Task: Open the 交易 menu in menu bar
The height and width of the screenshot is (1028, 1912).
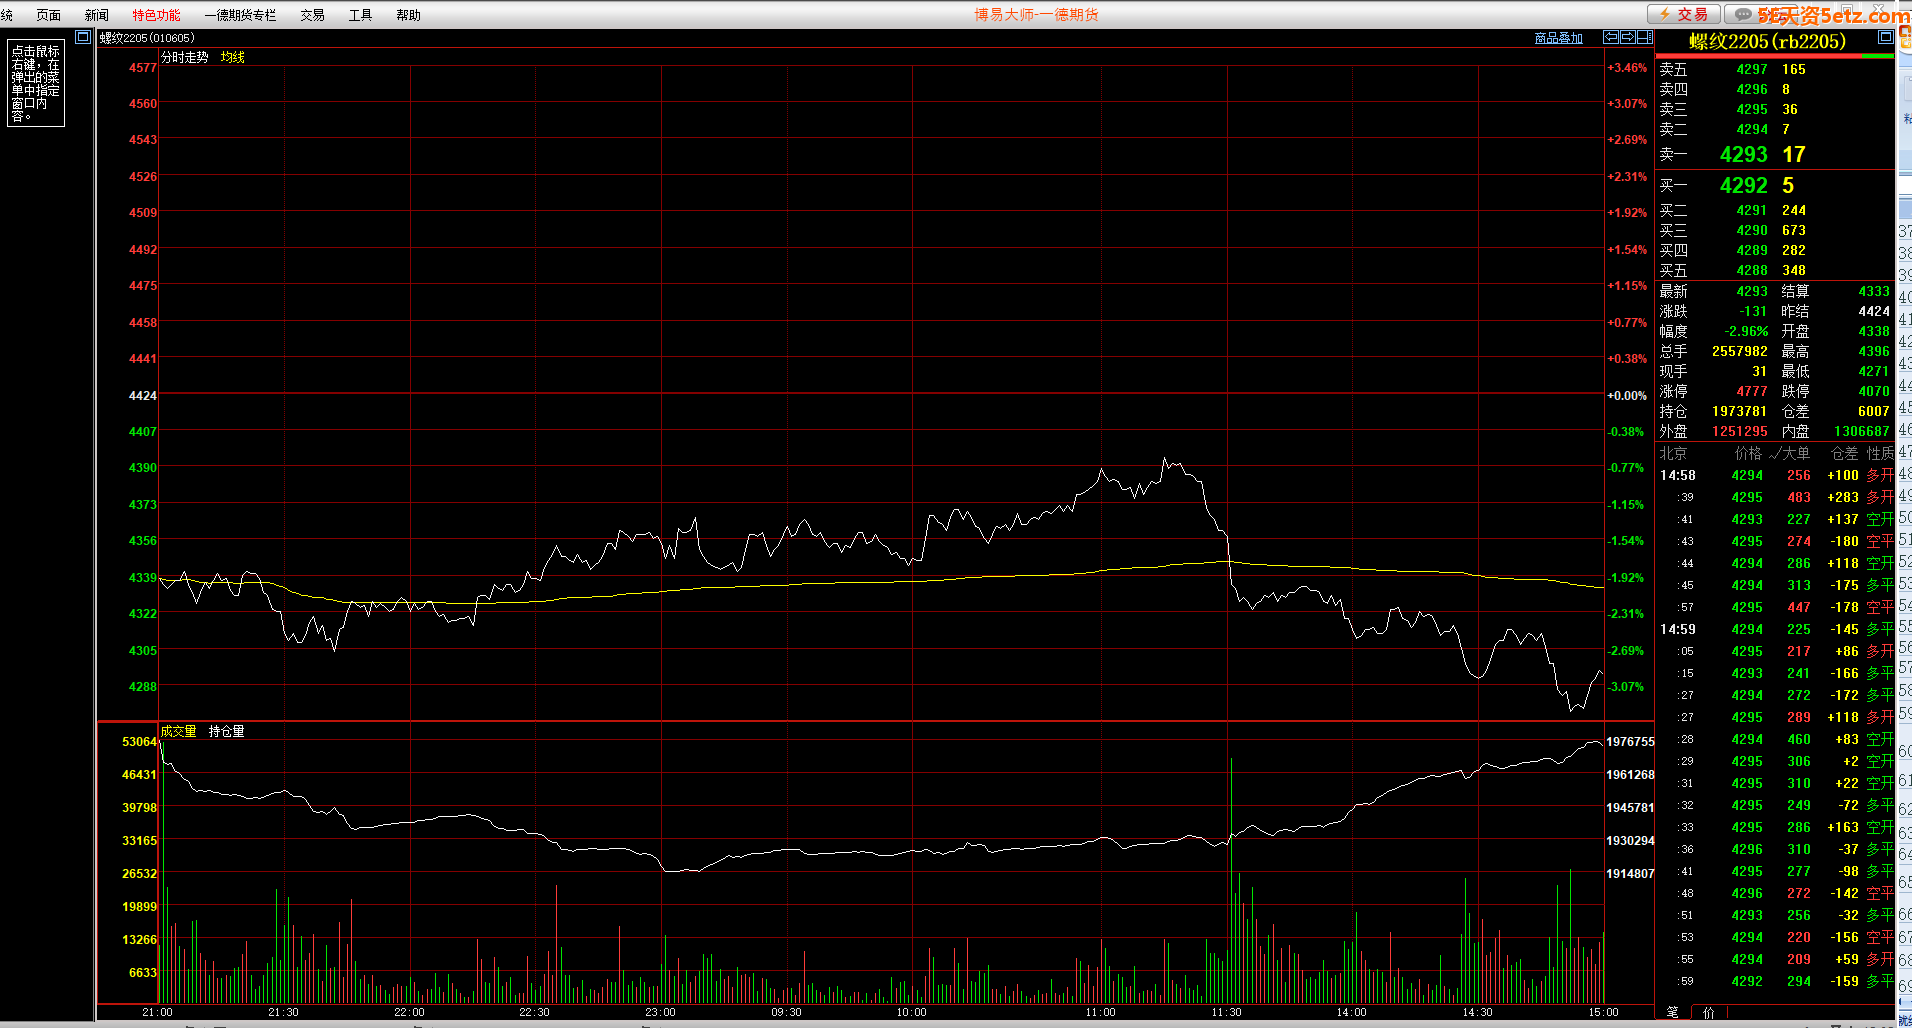Action: [x=312, y=15]
